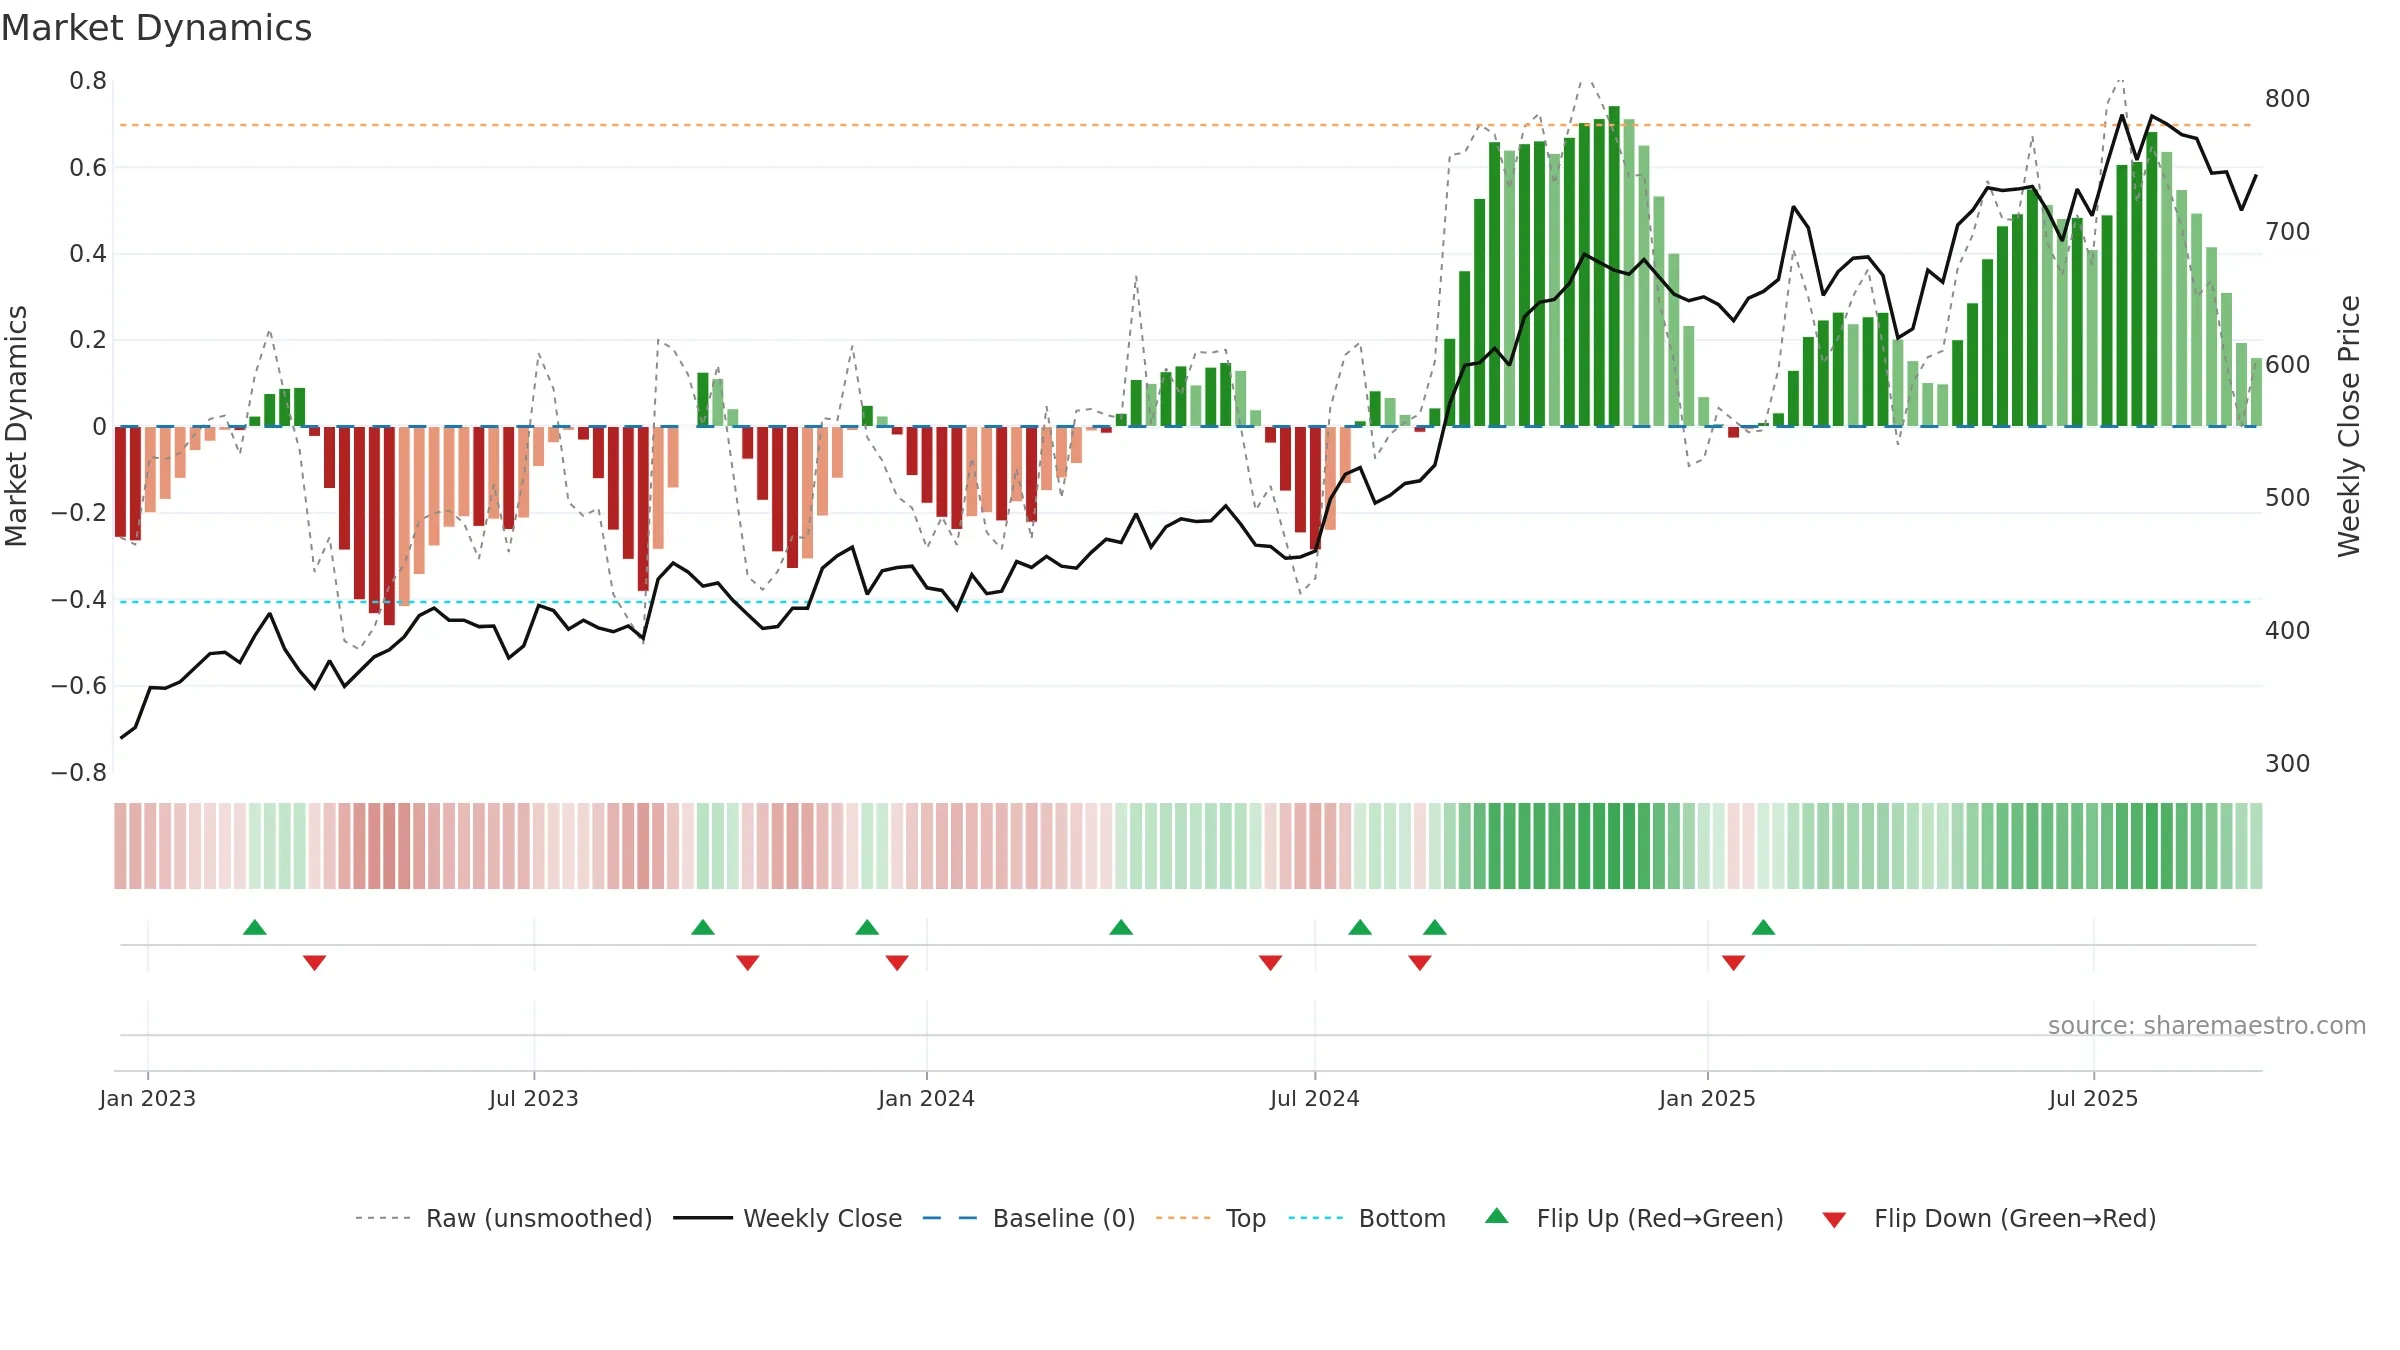Click the green Flip Up triangle near February 2023

click(x=255, y=927)
